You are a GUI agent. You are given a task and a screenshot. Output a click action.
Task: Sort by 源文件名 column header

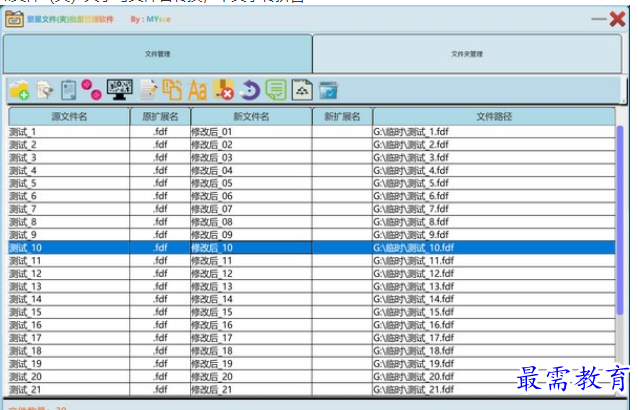(69, 117)
